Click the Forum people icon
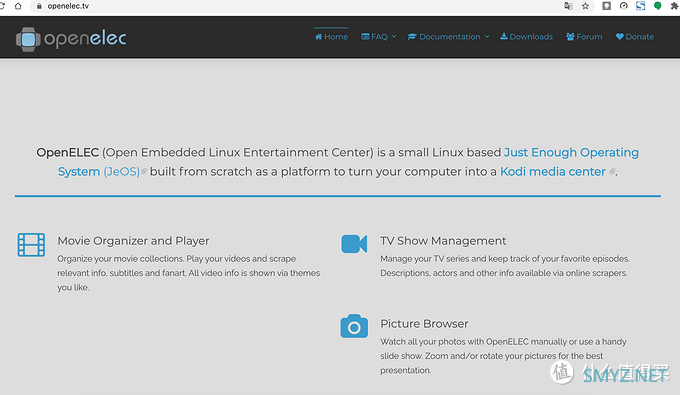Viewport: 680px width, 395px height. [570, 36]
